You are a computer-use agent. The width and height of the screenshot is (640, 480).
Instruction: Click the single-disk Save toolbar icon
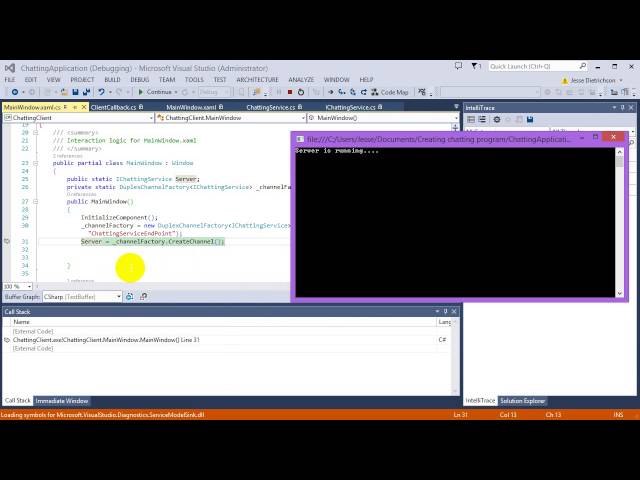pos(75,92)
